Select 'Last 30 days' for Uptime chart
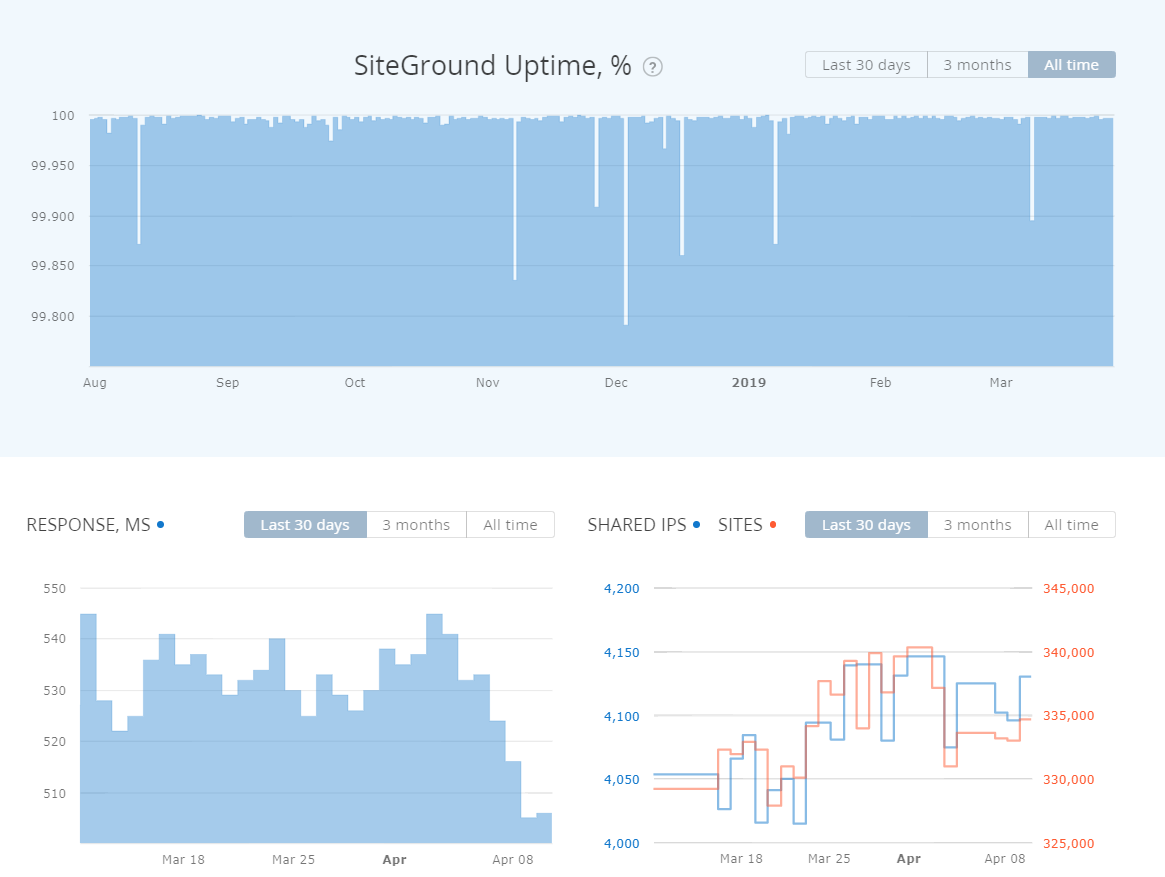 [866, 65]
